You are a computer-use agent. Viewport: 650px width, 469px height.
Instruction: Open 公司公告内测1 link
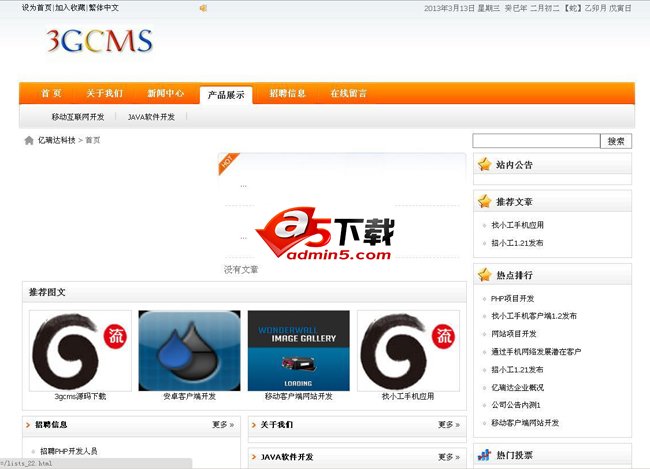tap(516, 405)
